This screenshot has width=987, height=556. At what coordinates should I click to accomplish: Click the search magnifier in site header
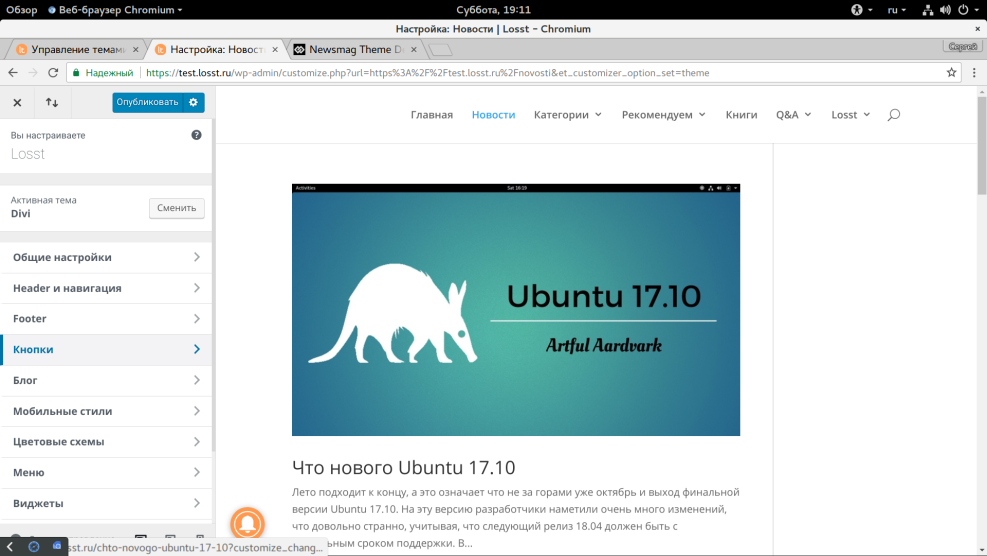(893, 115)
